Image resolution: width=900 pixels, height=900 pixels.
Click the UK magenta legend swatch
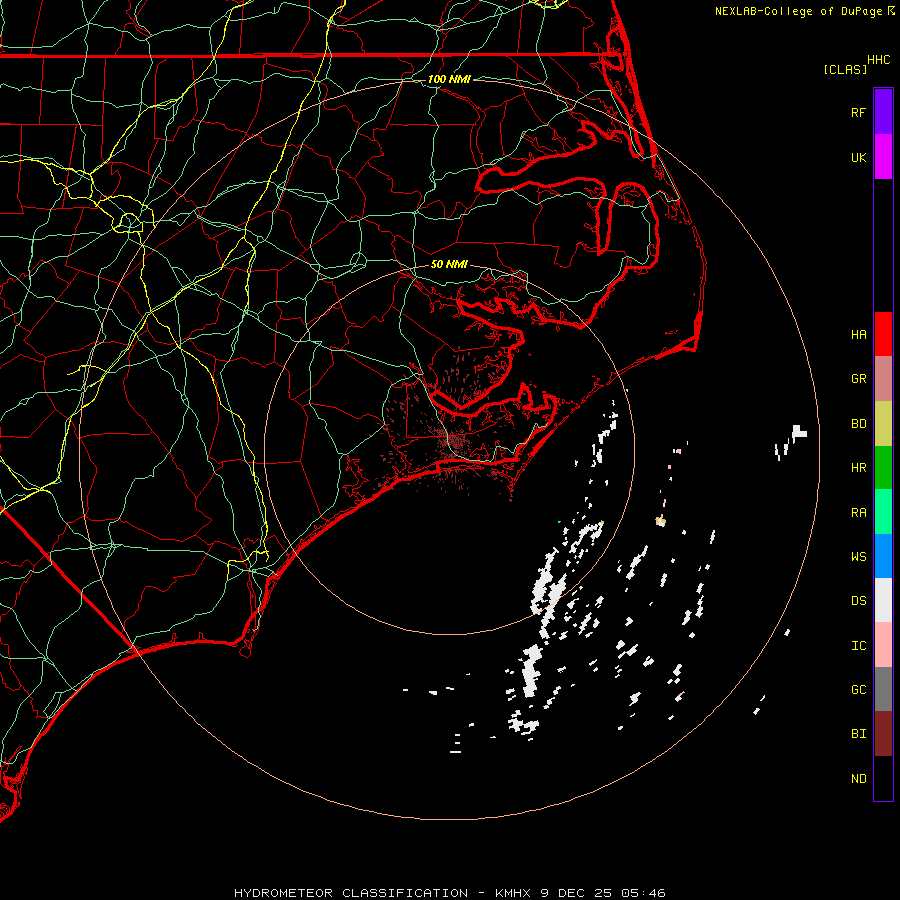(883, 157)
